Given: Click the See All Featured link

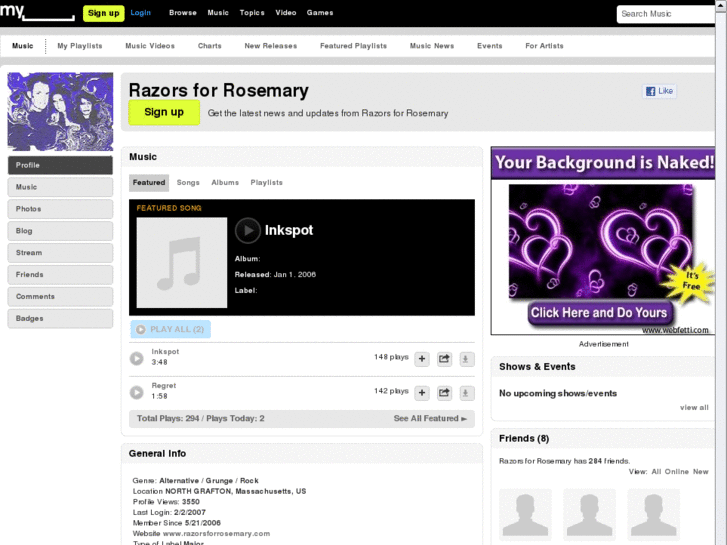Looking at the screenshot, I should click(430, 418).
